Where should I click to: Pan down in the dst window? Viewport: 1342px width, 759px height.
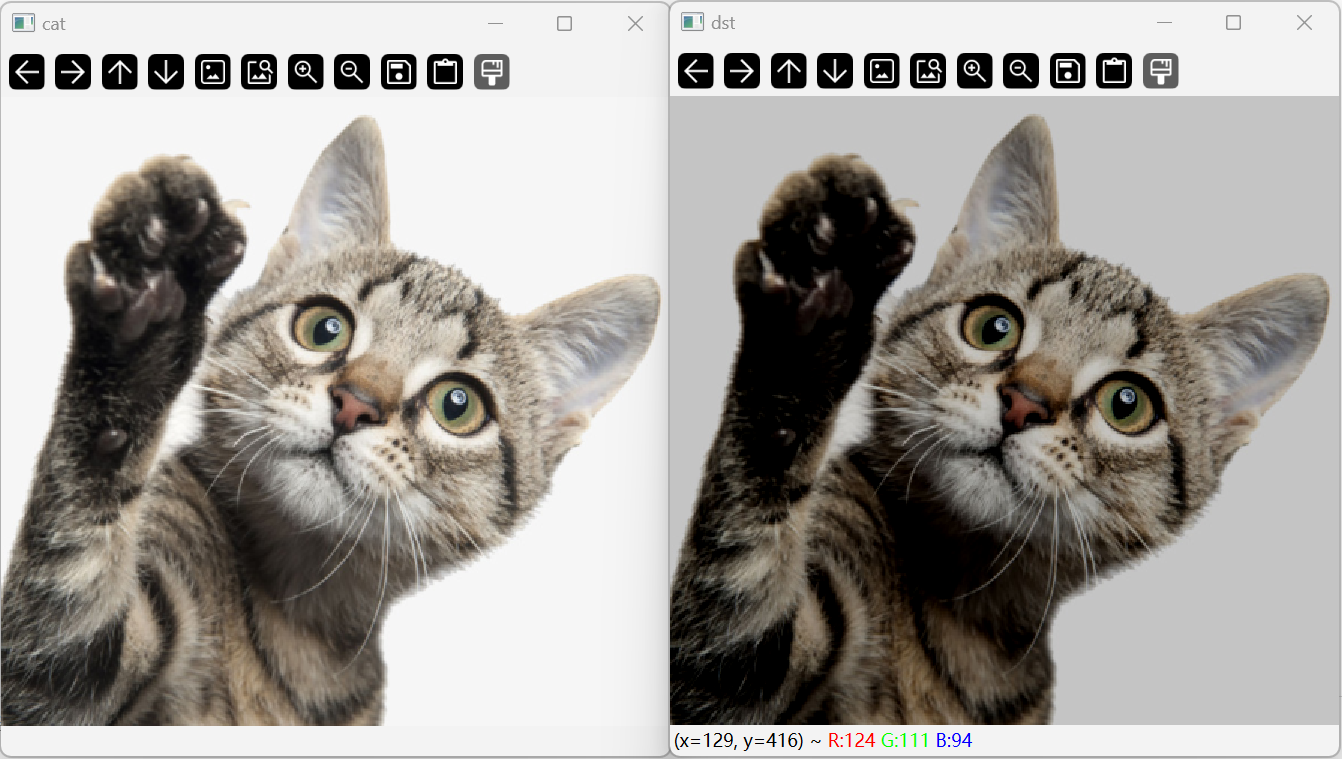835,71
